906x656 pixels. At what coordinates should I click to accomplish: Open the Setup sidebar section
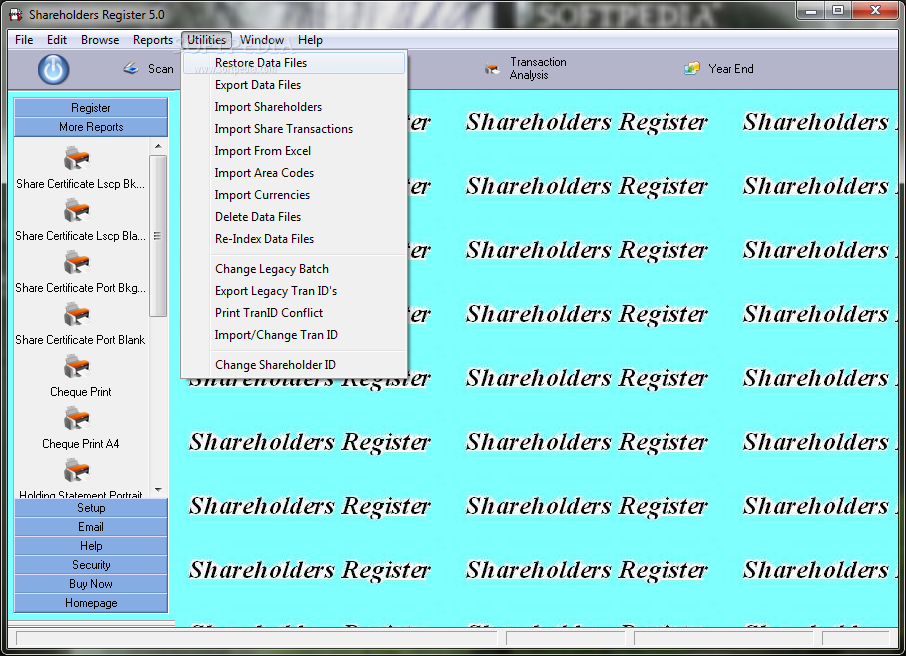point(91,507)
